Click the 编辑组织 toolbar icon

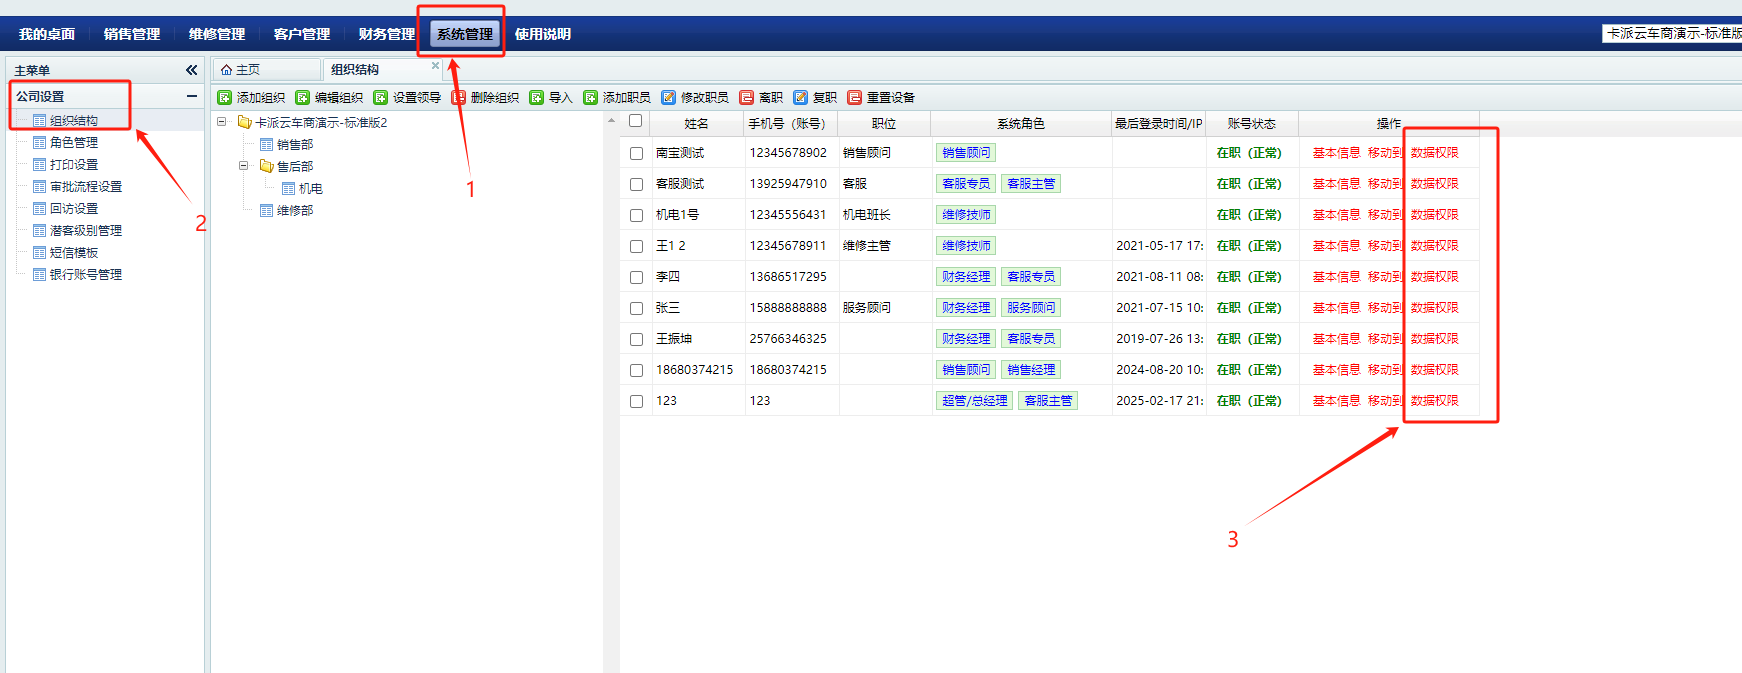pyautogui.click(x=303, y=97)
